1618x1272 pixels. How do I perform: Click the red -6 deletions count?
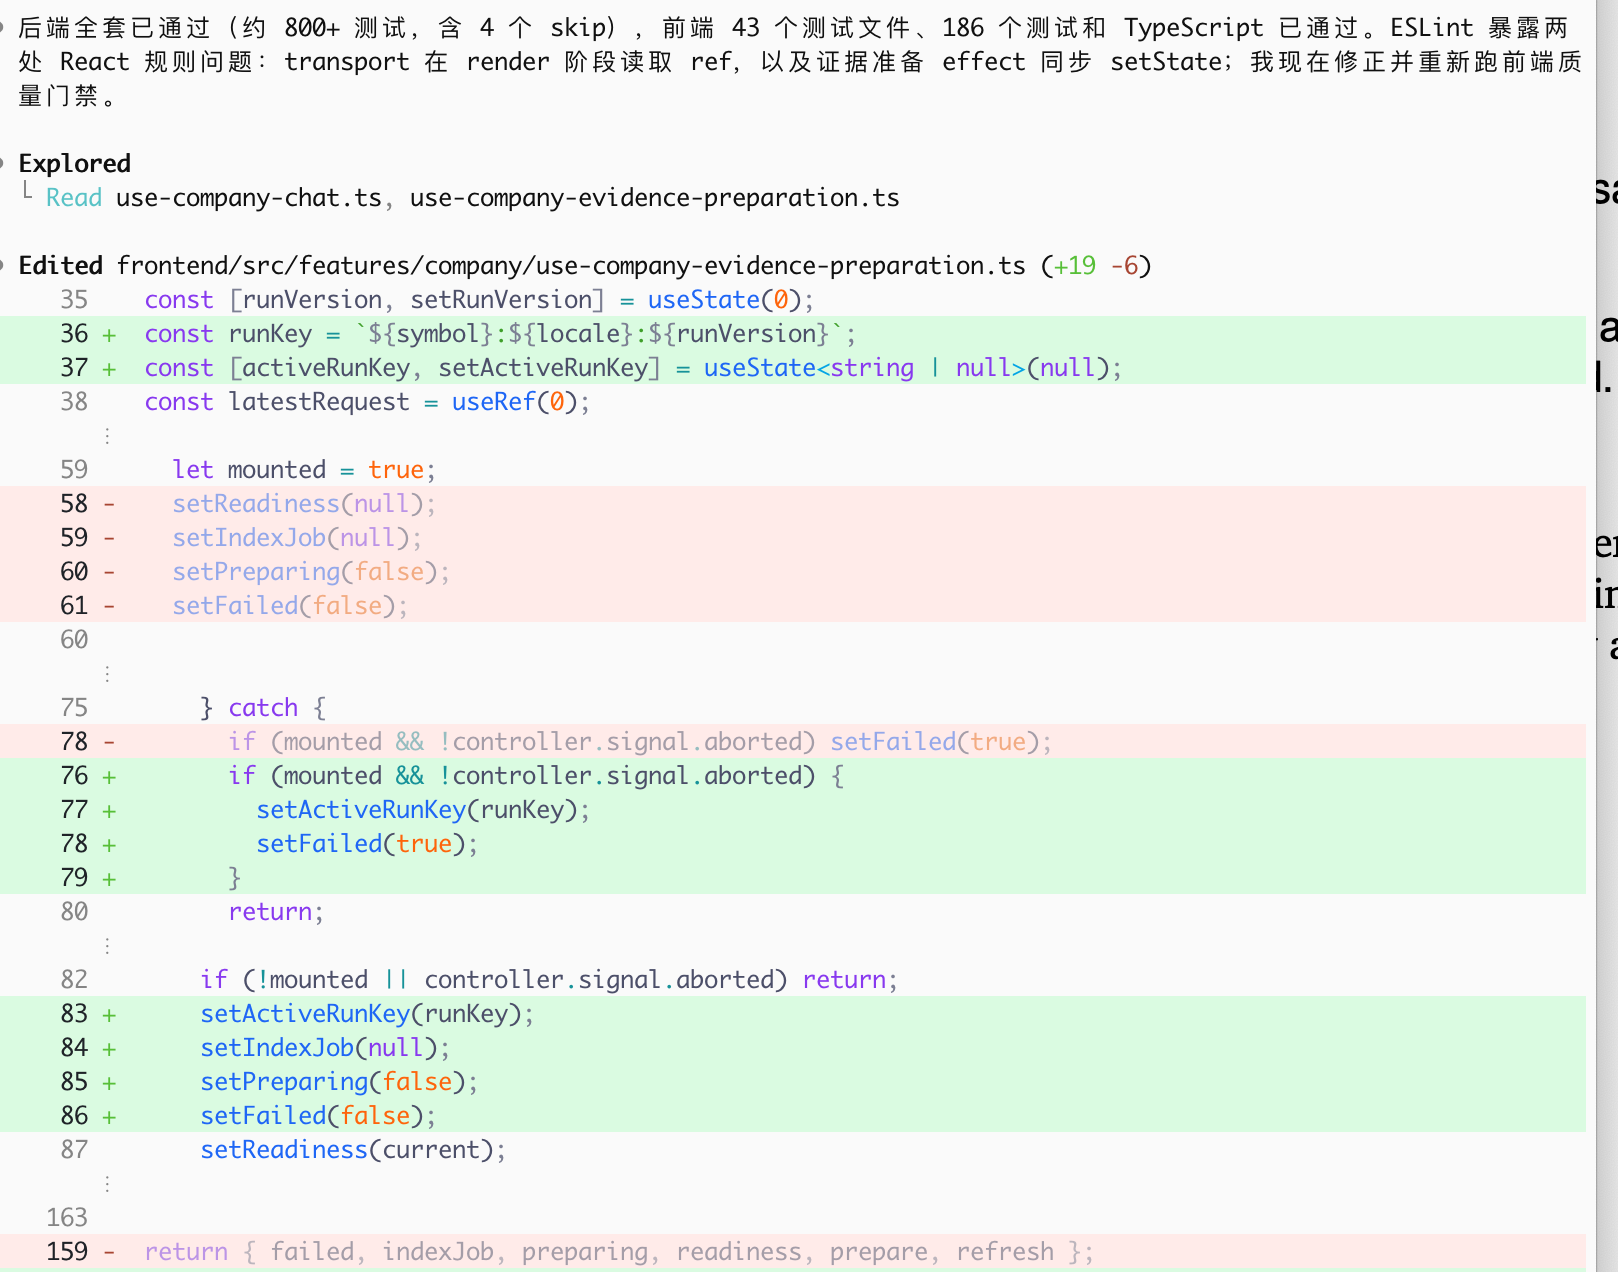pos(1125,265)
